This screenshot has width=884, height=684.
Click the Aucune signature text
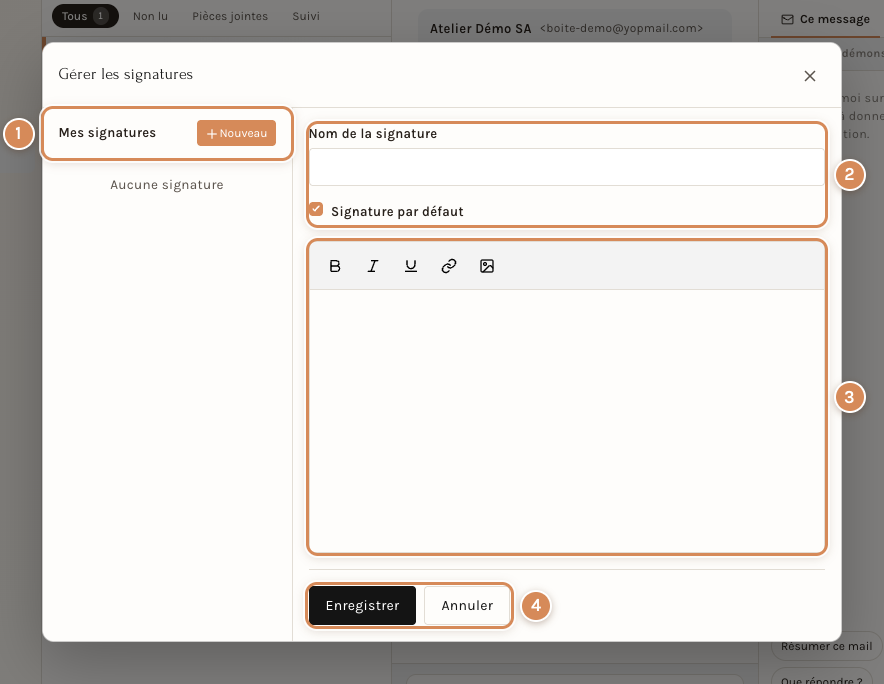tap(167, 185)
